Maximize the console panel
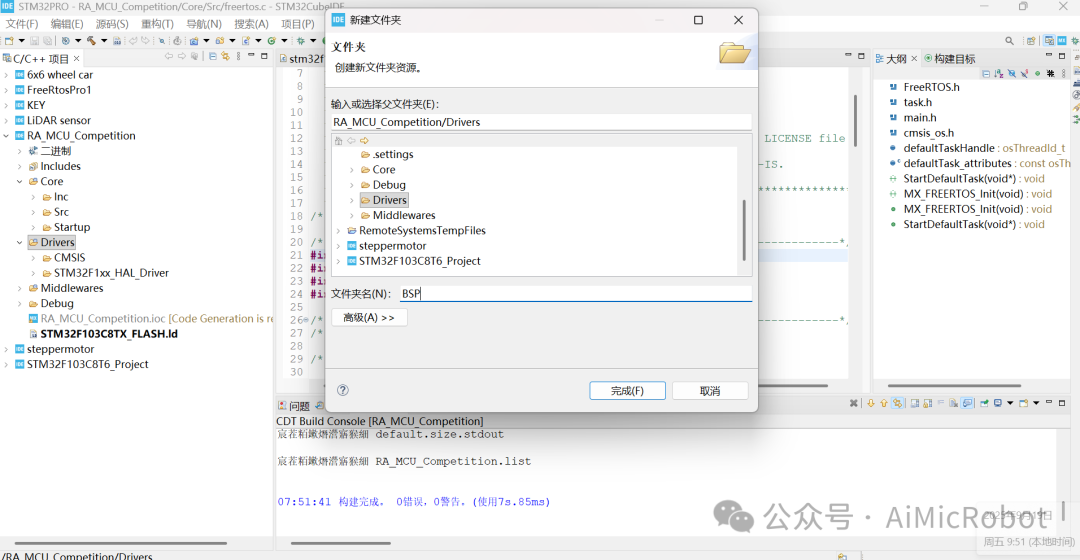Viewport: 1080px width, 560px height. pos(1062,403)
